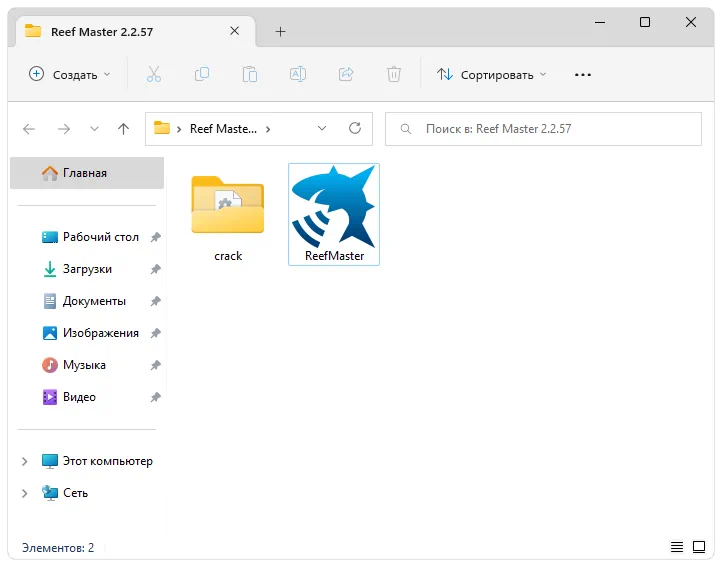
Task: Add a new tab with plus button
Action: [280, 31]
